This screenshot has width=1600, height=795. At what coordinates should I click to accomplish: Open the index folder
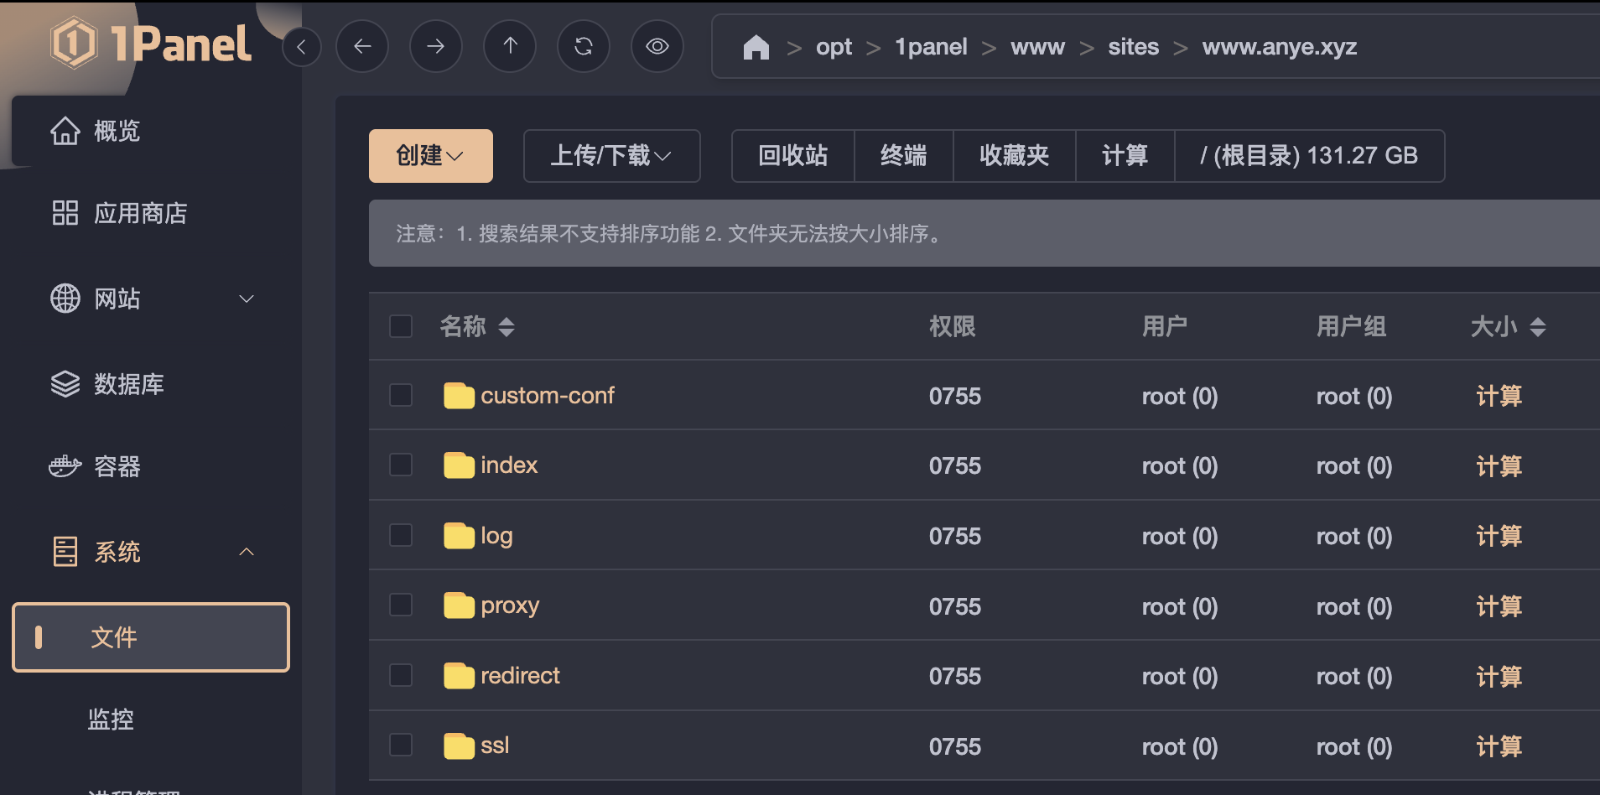509,465
